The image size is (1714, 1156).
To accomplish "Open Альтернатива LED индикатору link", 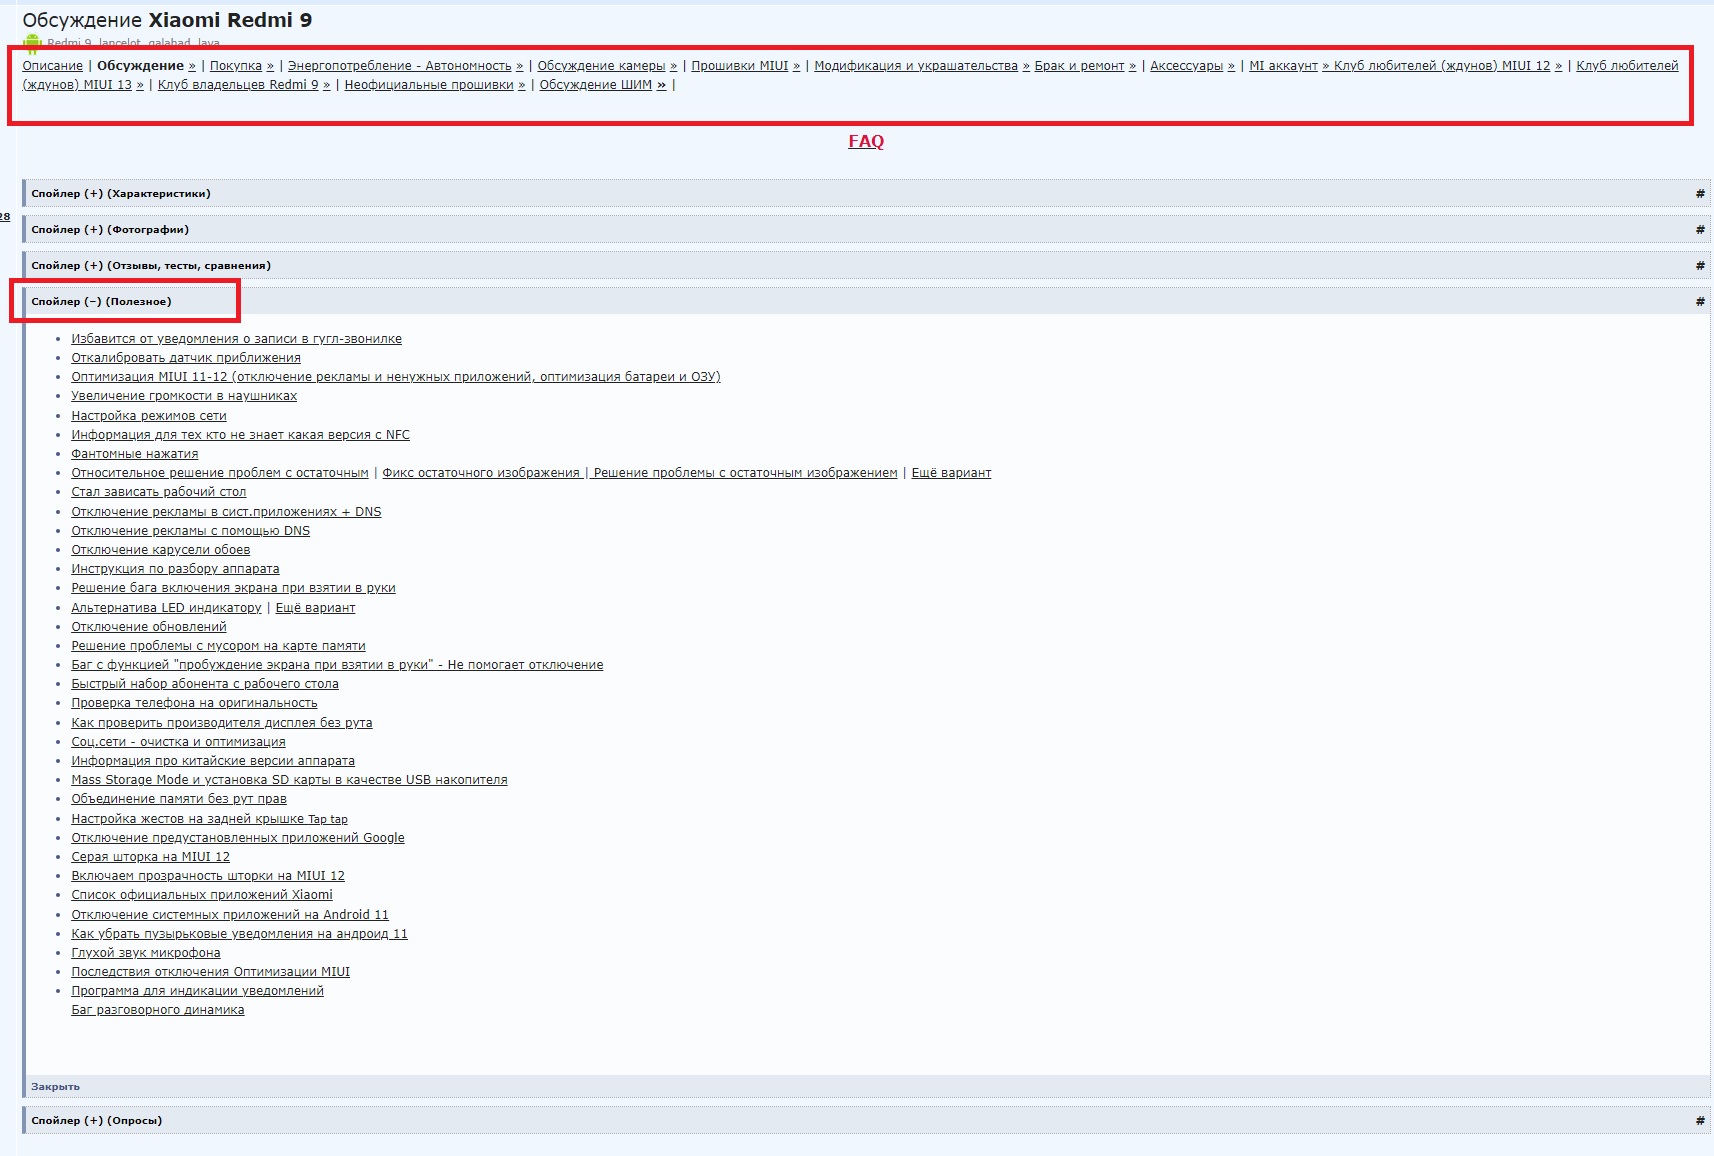I will (166, 608).
